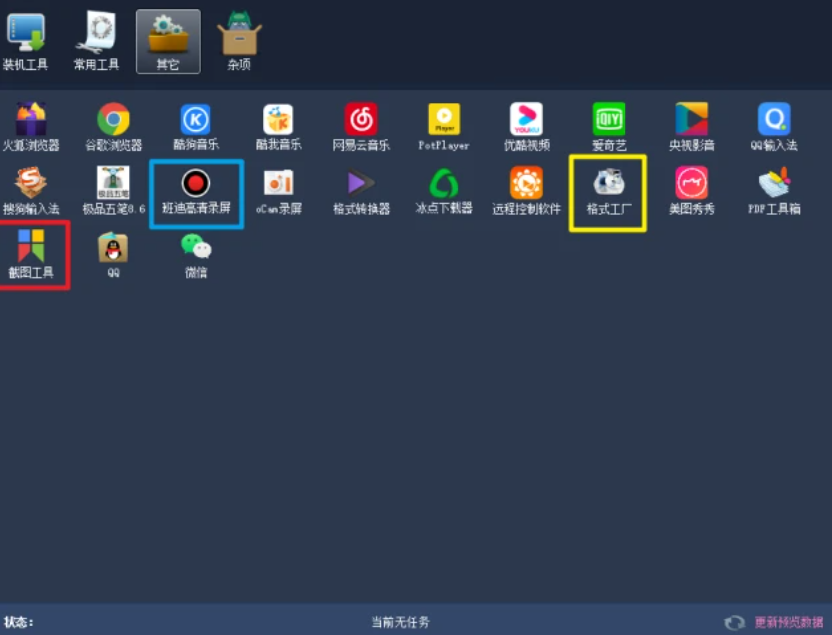Open the 装机工具 category tab

pyautogui.click(x=25, y=41)
